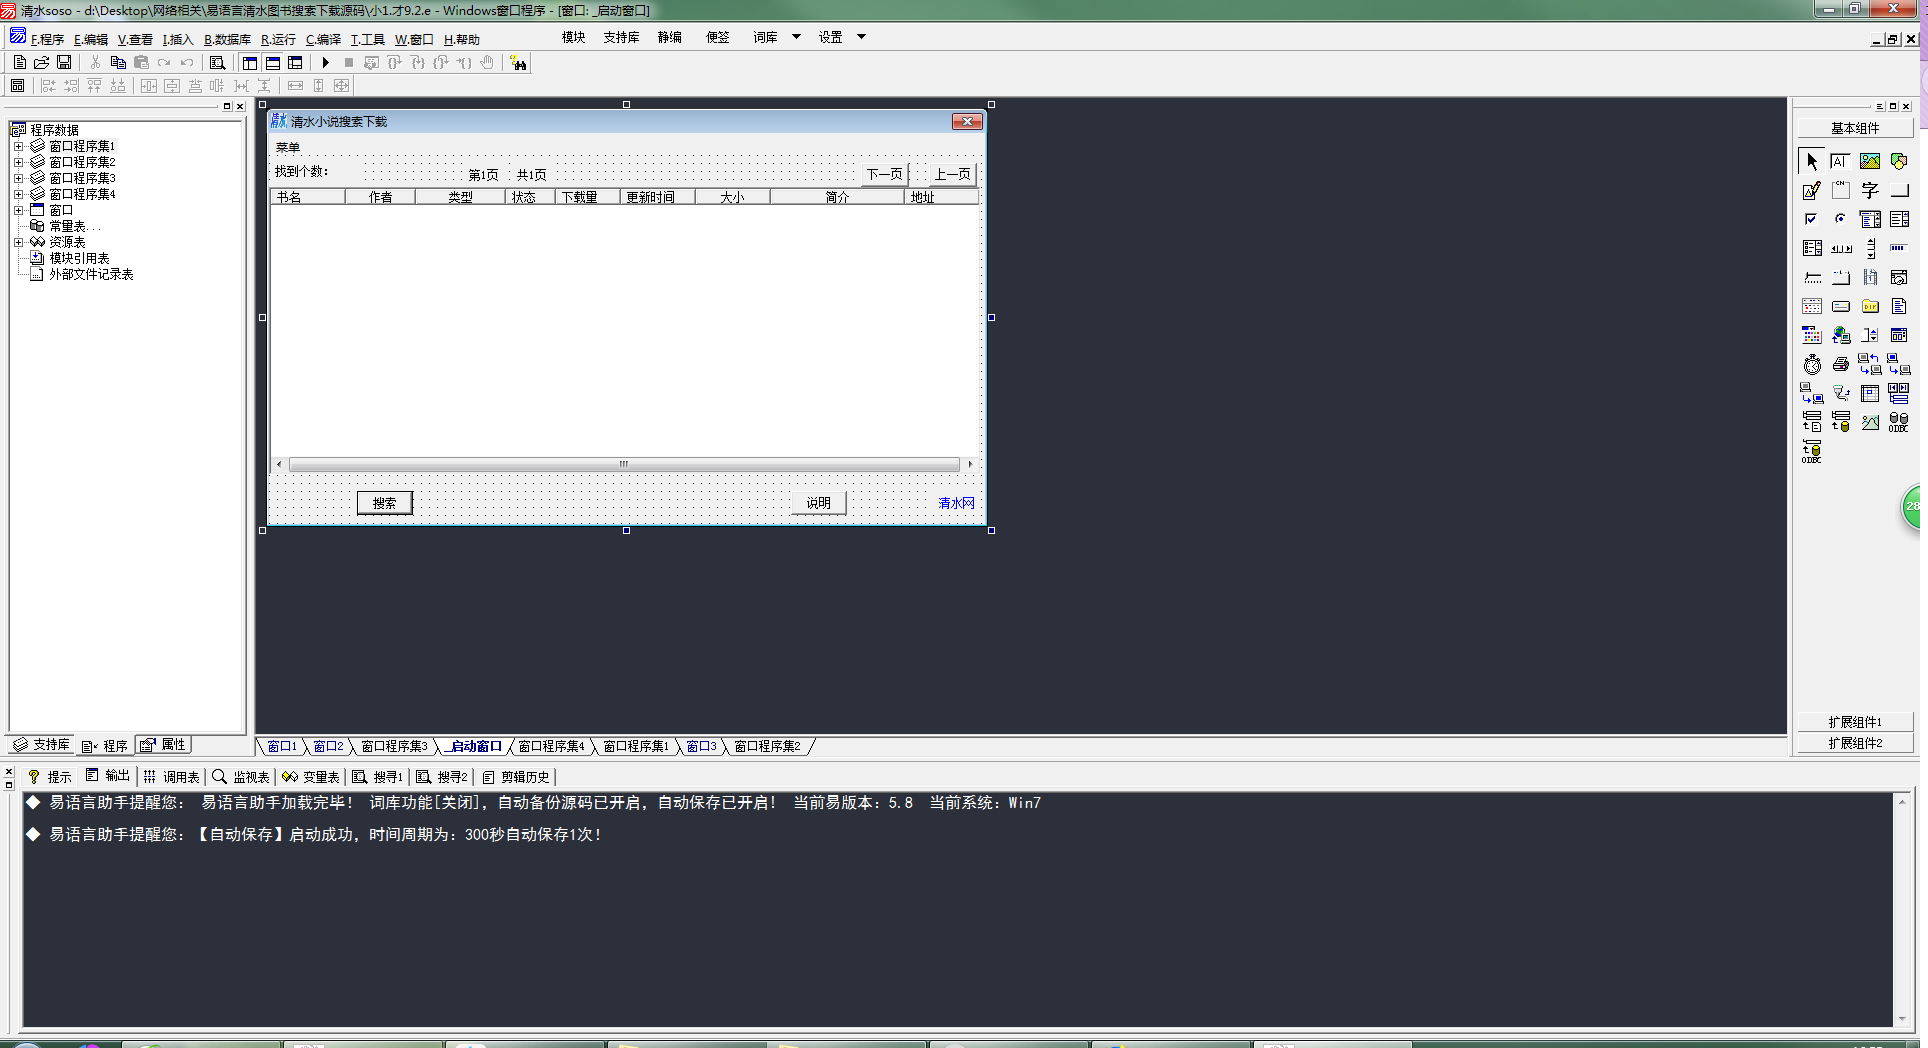The image size is (1928, 1048).
Task: Expand the 窗口程序集1 tree node
Action: click(x=18, y=146)
